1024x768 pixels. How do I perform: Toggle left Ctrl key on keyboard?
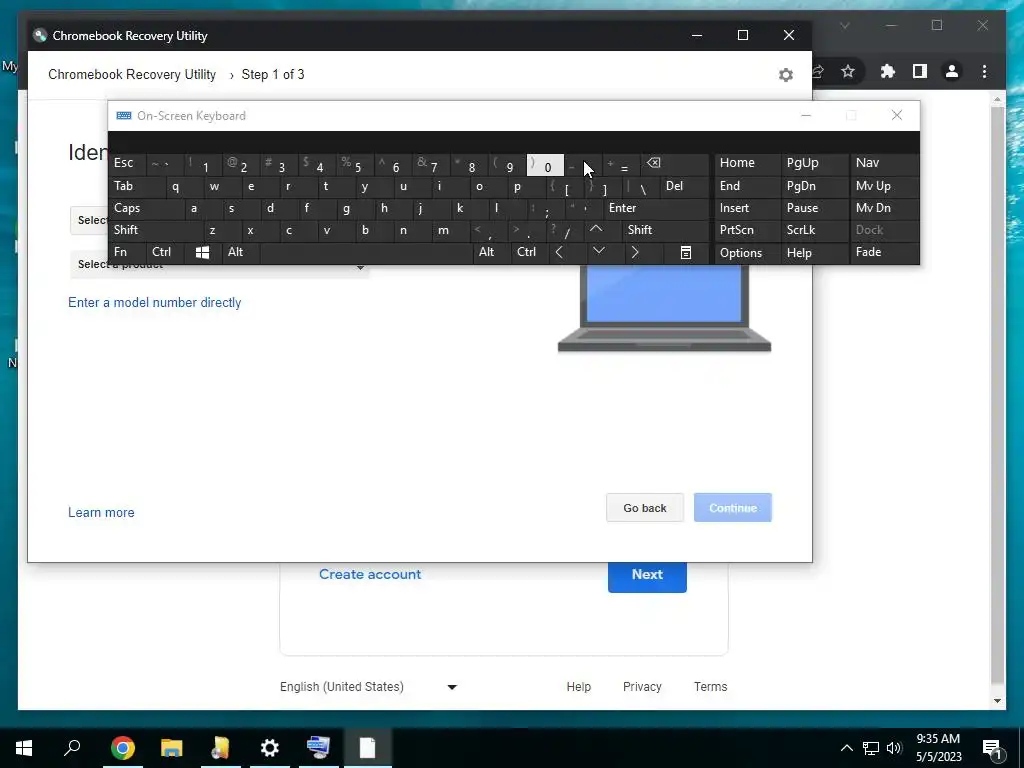click(x=165, y=253)
